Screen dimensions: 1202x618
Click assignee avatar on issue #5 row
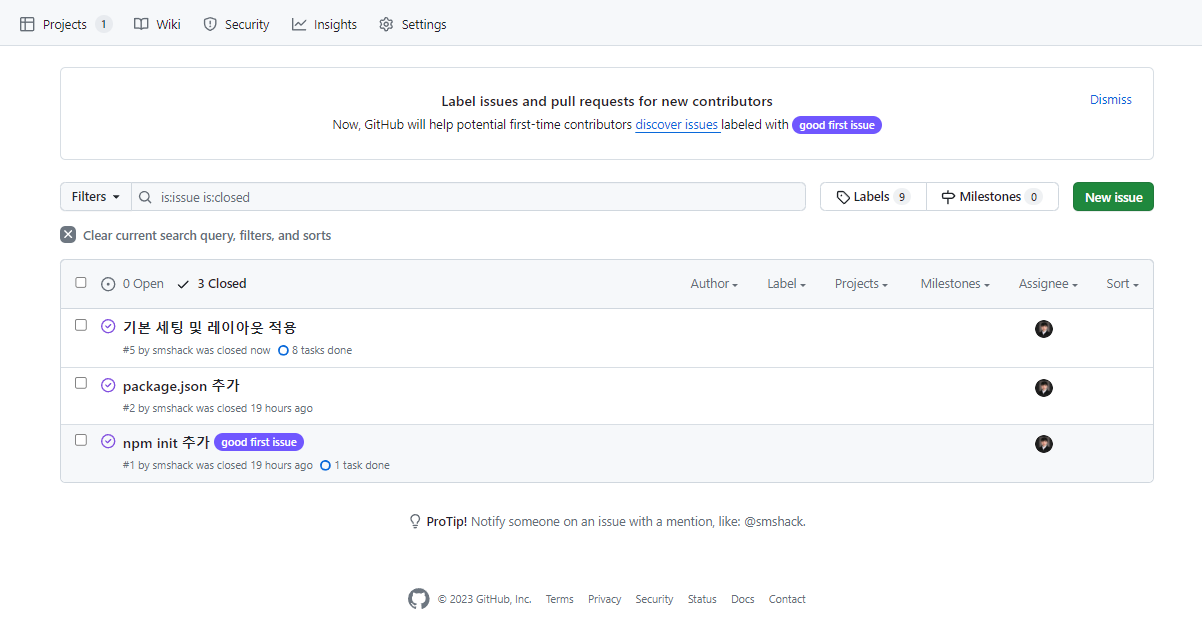[x=1044, y=329]
